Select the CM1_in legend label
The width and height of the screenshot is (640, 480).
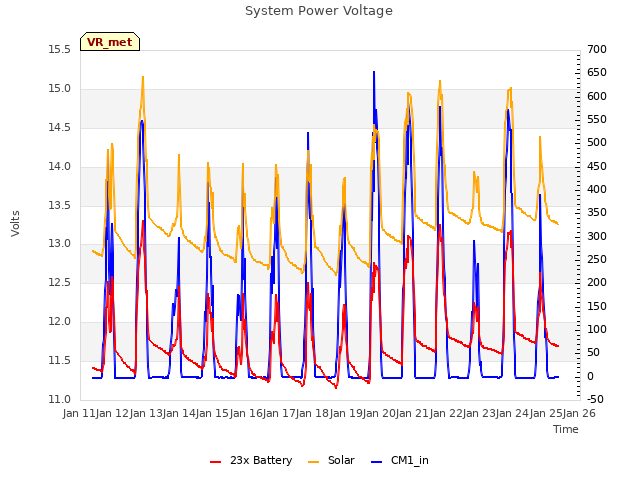click(409, 461)
